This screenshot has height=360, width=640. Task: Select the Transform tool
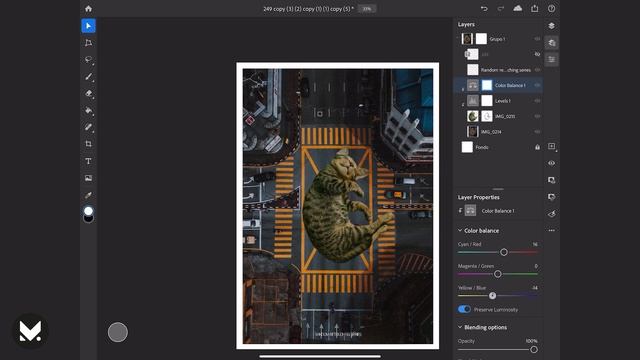tap(88, 43)
